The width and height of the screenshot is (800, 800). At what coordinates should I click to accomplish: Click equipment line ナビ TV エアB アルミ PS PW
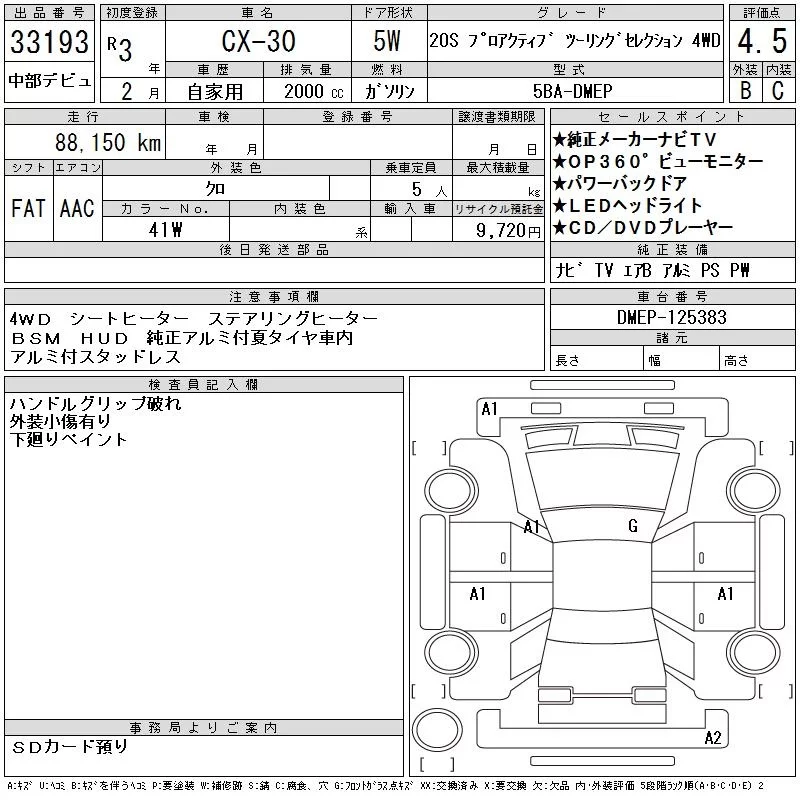tap(652, 270)
